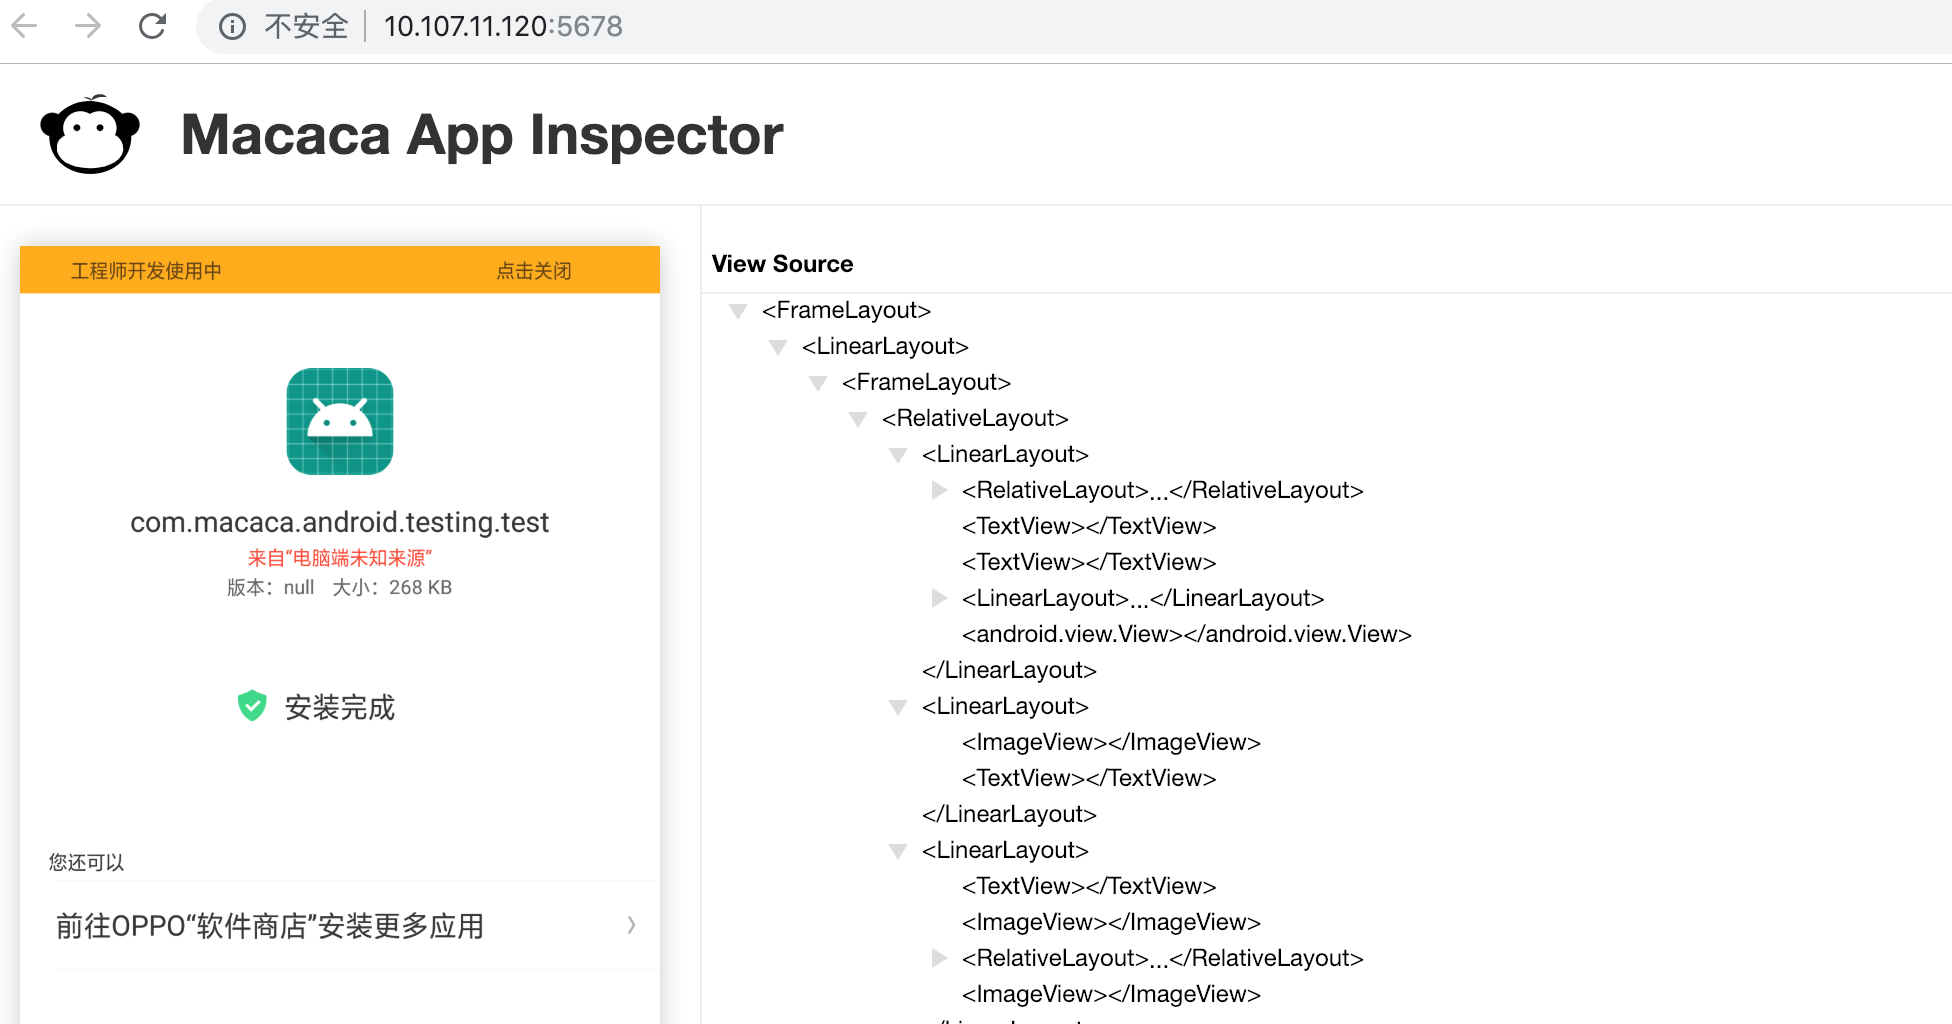Image resolution: width=1952 pixels, height=1024 pixels.
Task: Click the green Android app icon
Action: point(340,421)
